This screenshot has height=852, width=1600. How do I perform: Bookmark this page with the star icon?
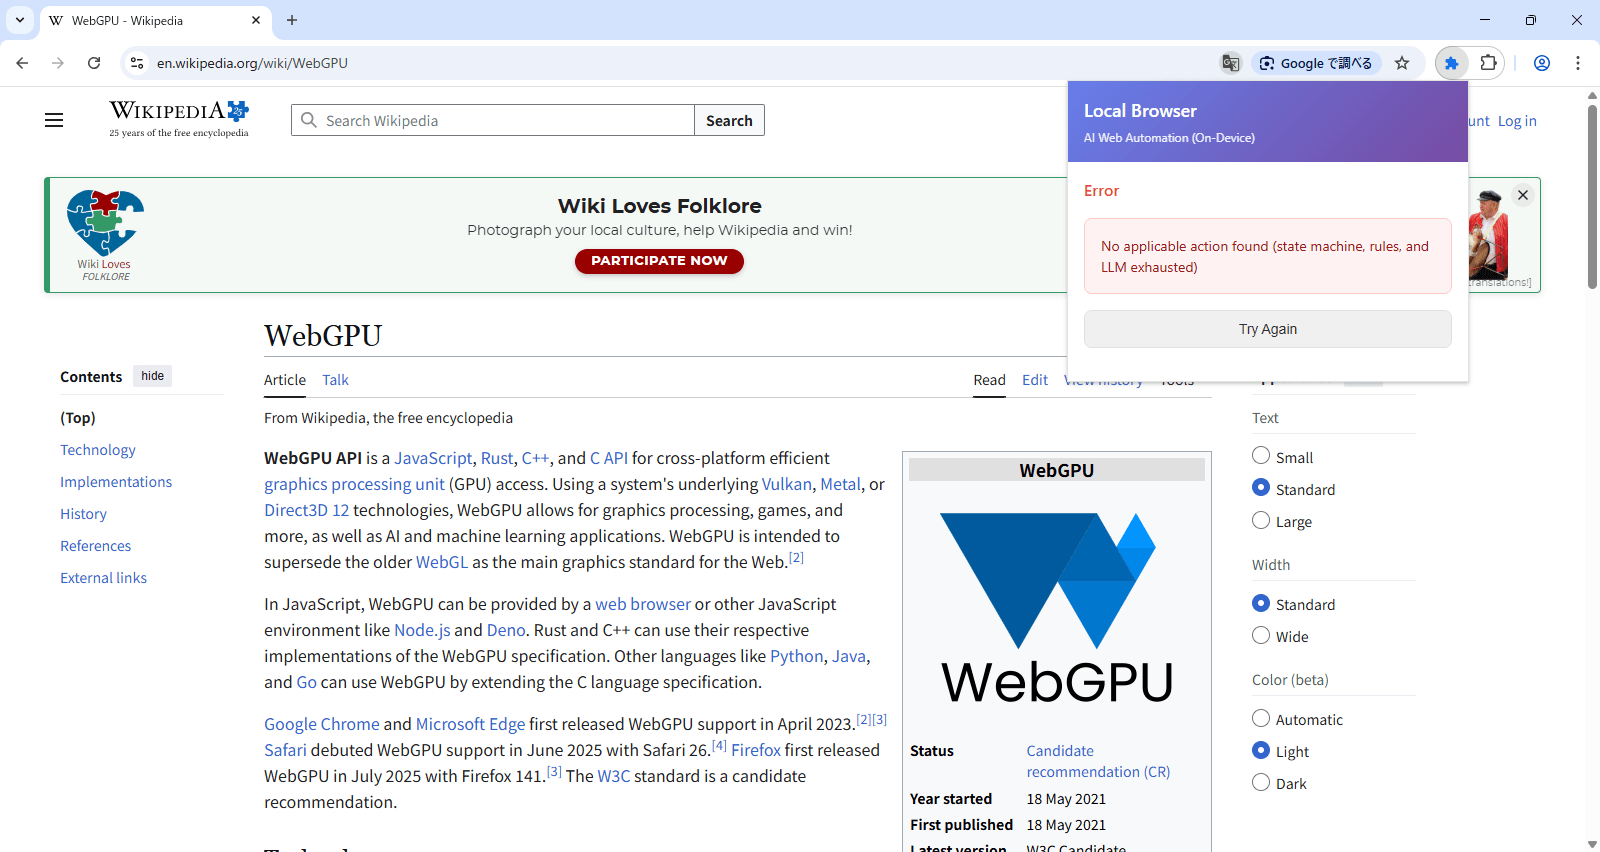(x=1402, y=63)
